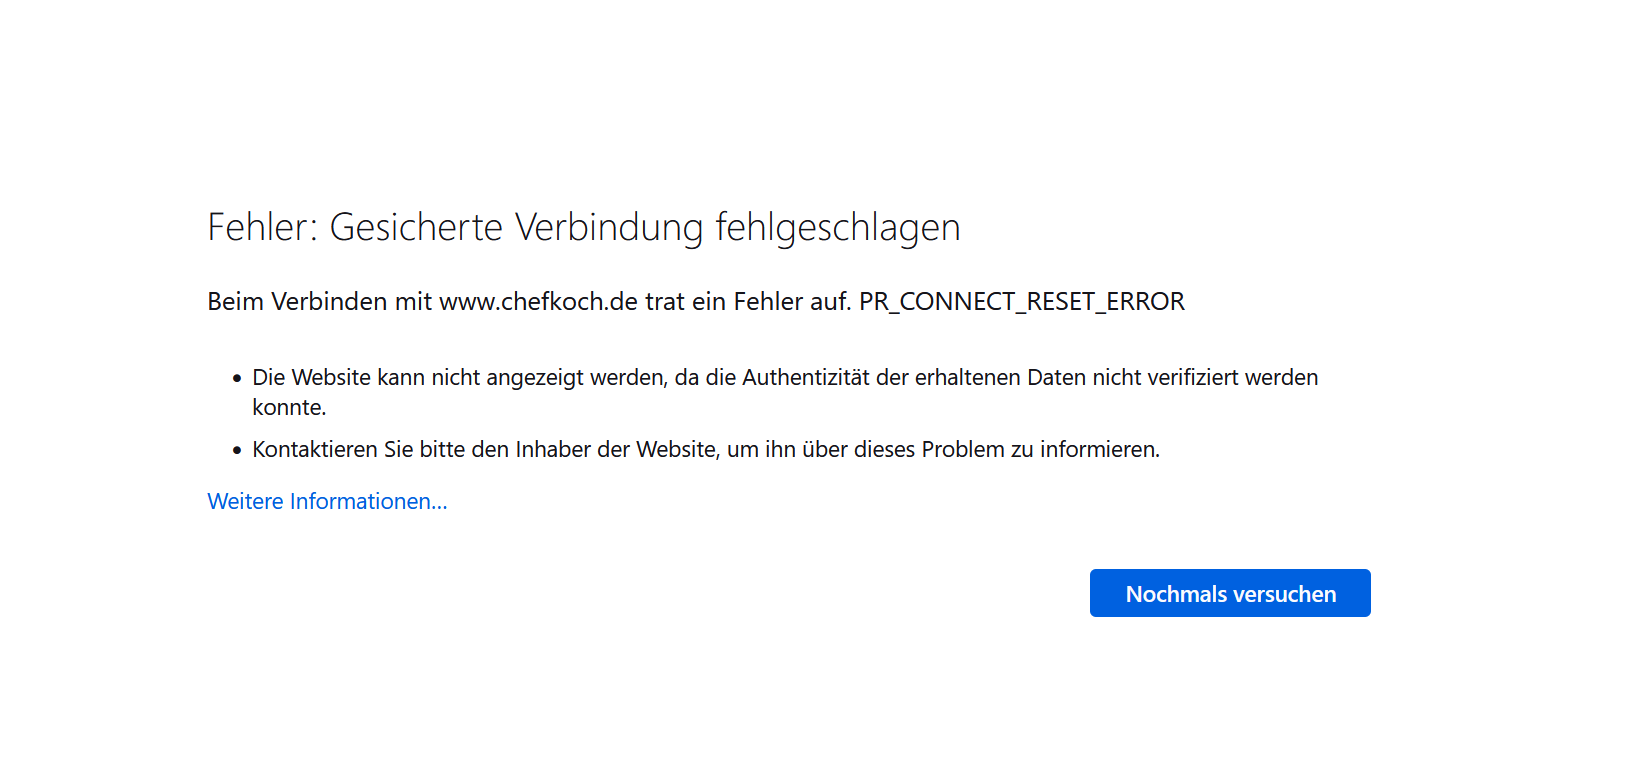Open the Weitere Informationen… link

pyautogui.click(x=327, y=501)
